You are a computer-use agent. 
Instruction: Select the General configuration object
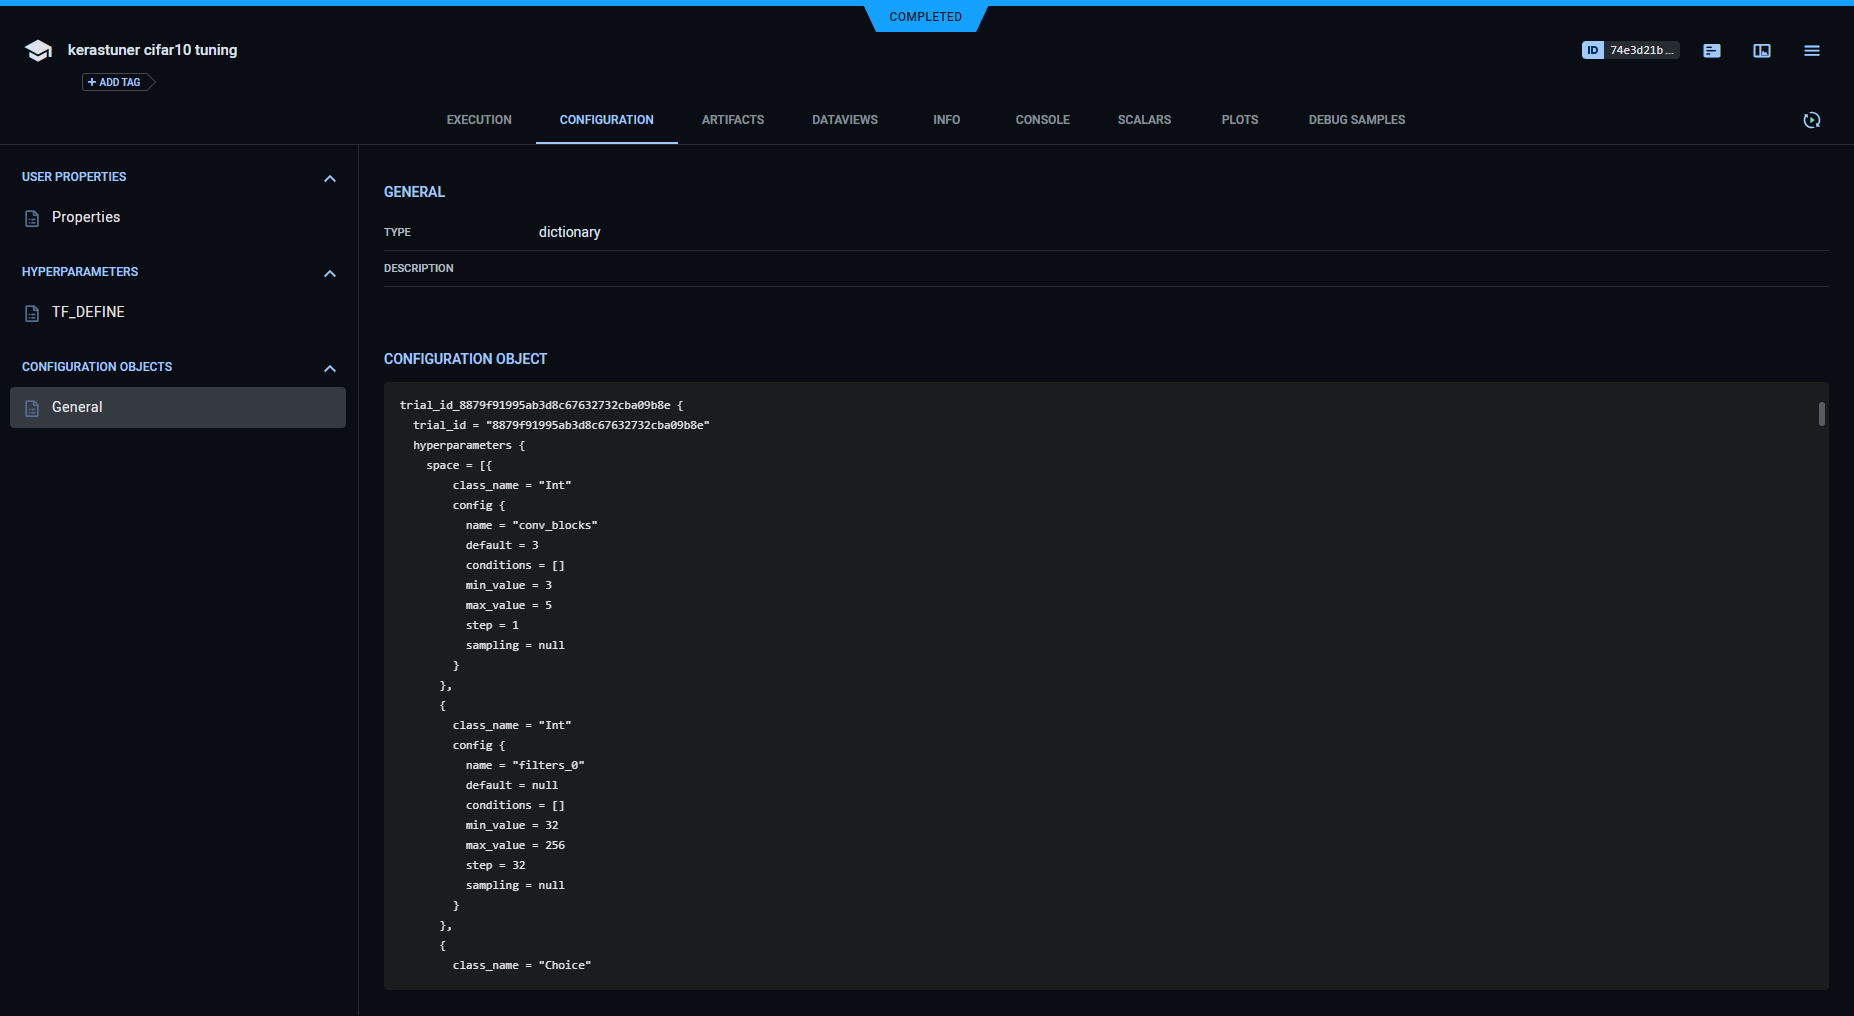click(x=77, y=407)
